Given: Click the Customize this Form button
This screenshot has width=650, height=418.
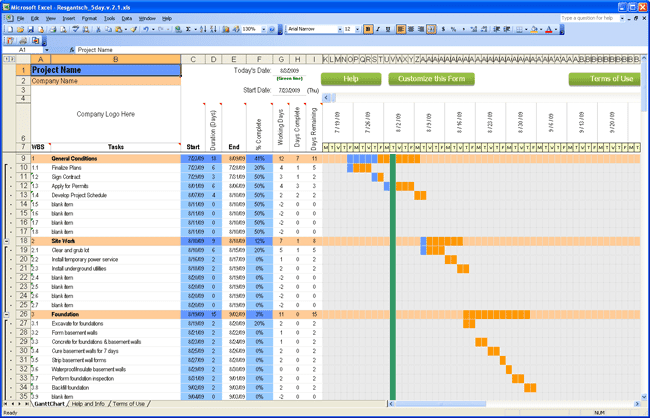Looking at the screenshot, I should (x=431, y=79).
